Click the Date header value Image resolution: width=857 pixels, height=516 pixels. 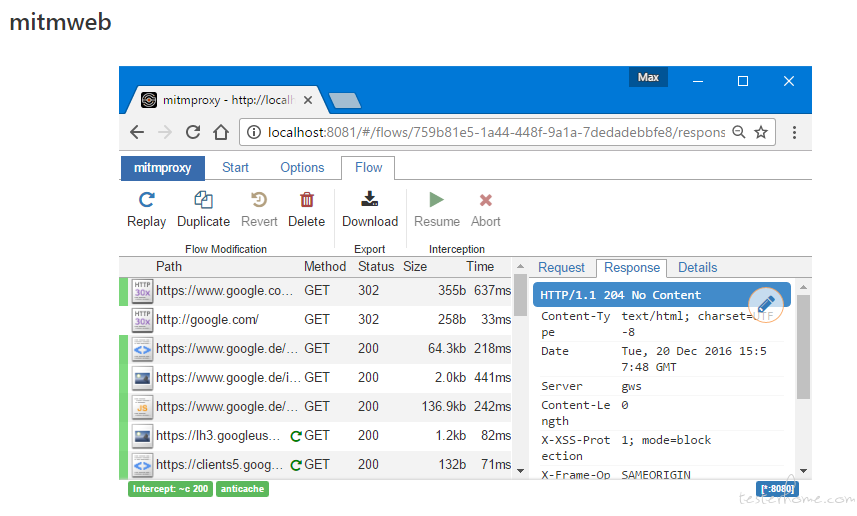[694, 359]
